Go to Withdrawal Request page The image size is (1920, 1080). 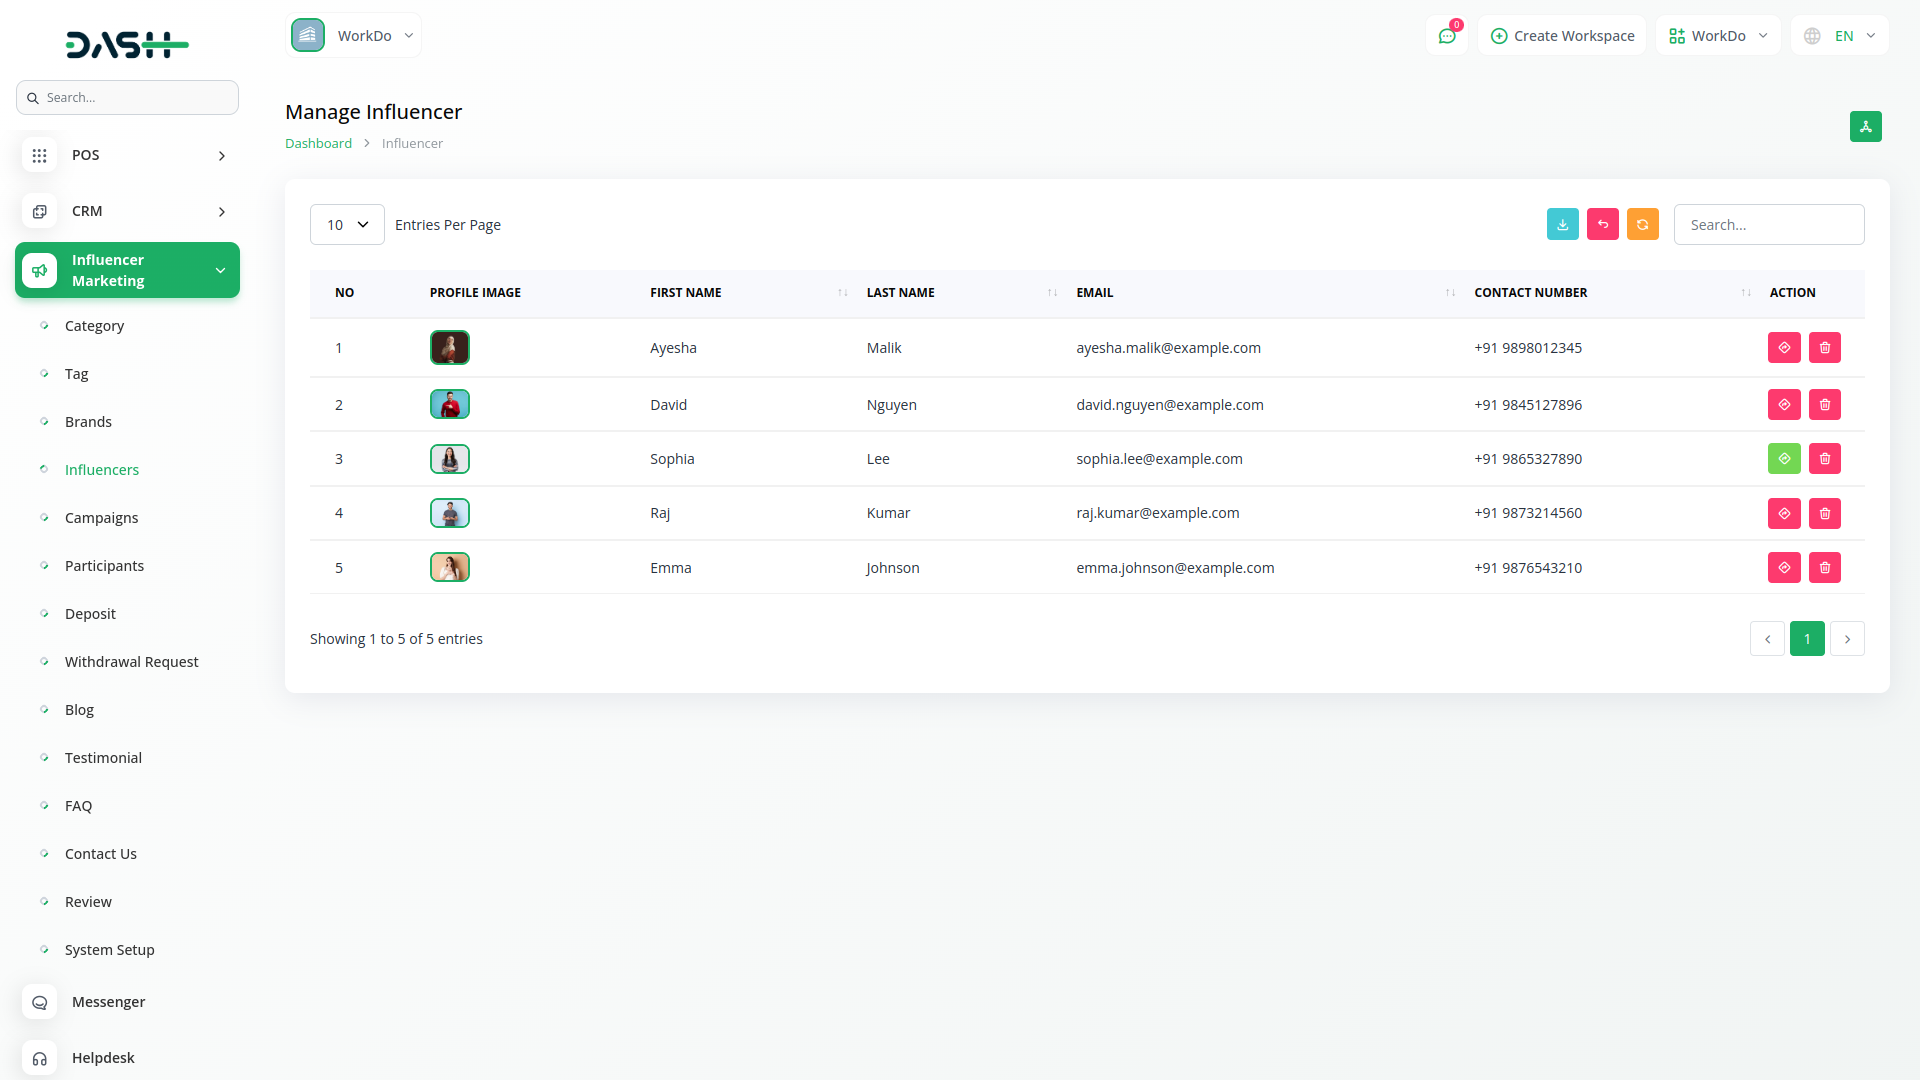131,662
